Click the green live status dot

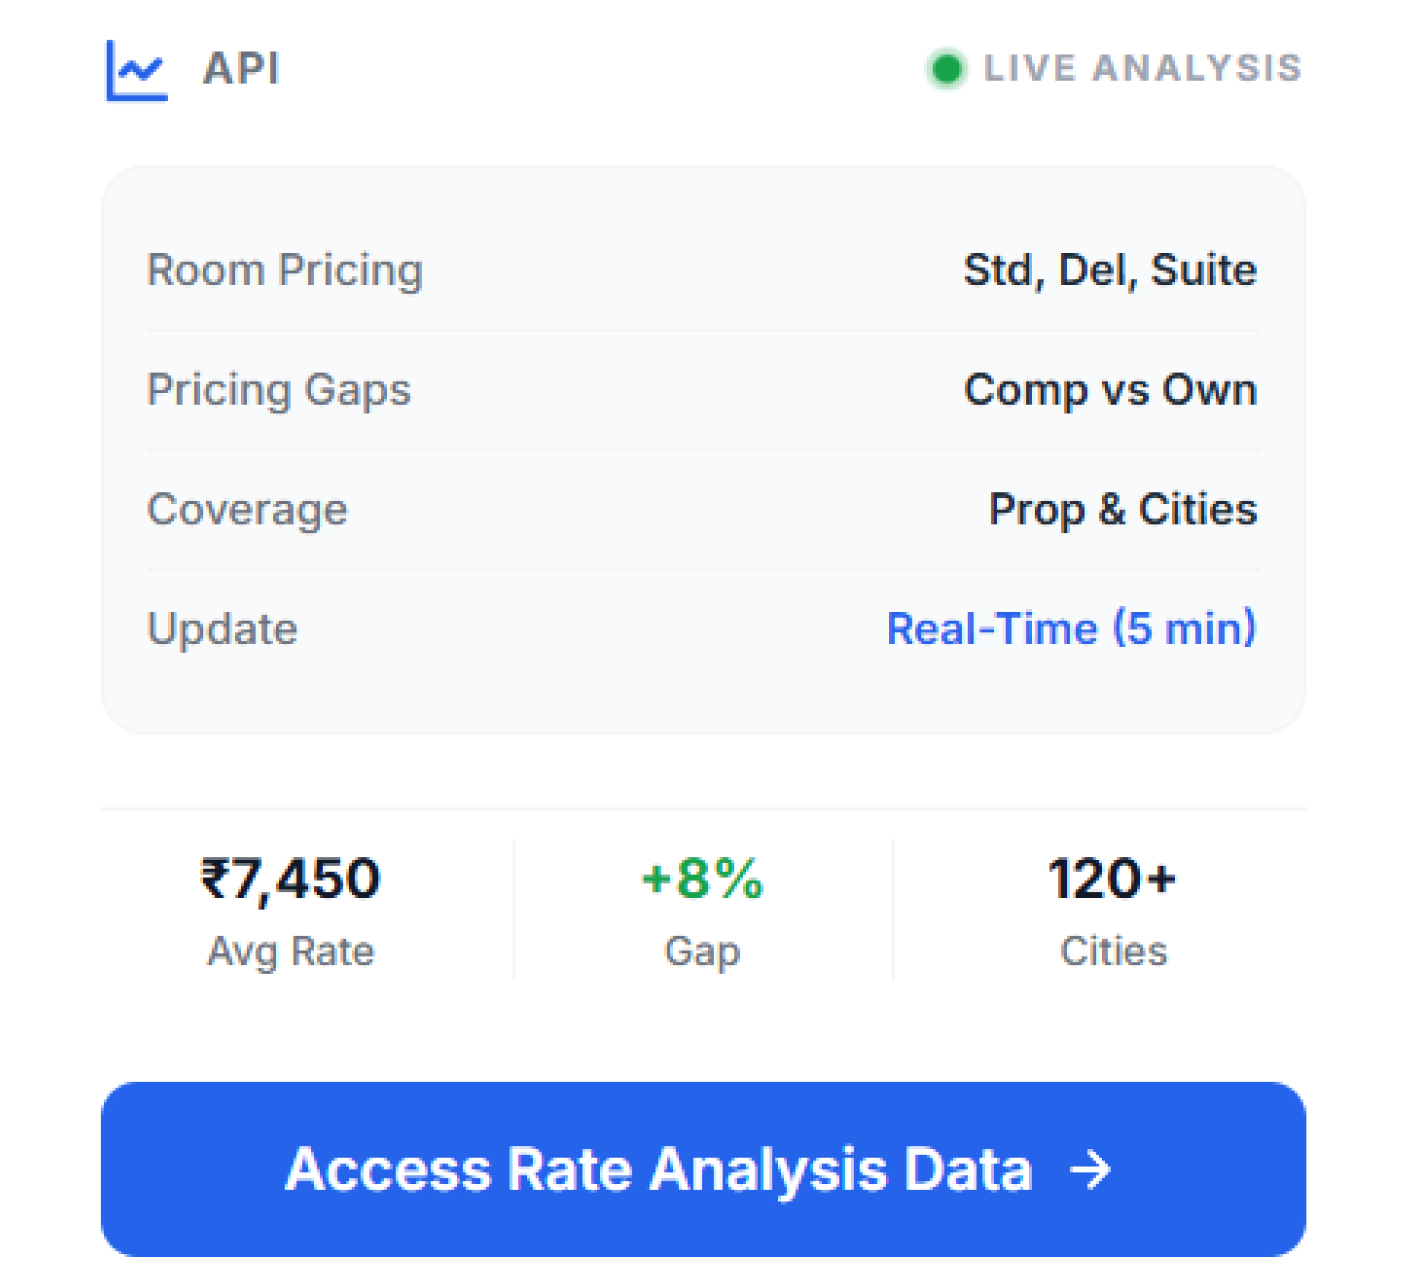tap(946, 69)
